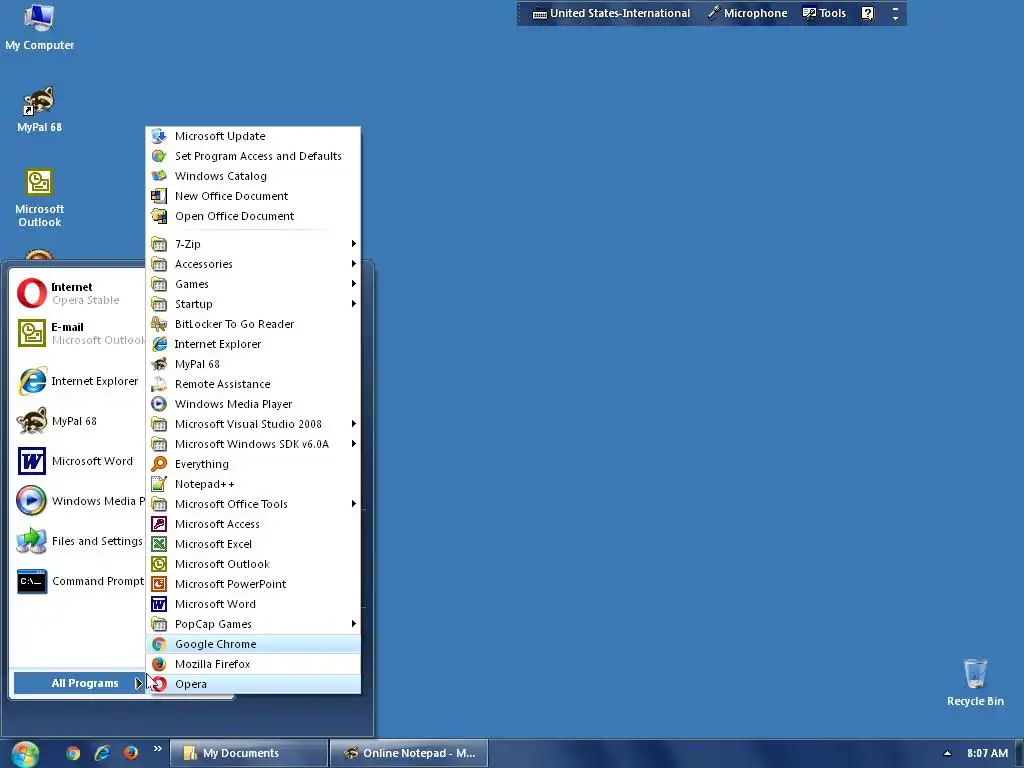Open language bar Help question mark

point(867,13)
